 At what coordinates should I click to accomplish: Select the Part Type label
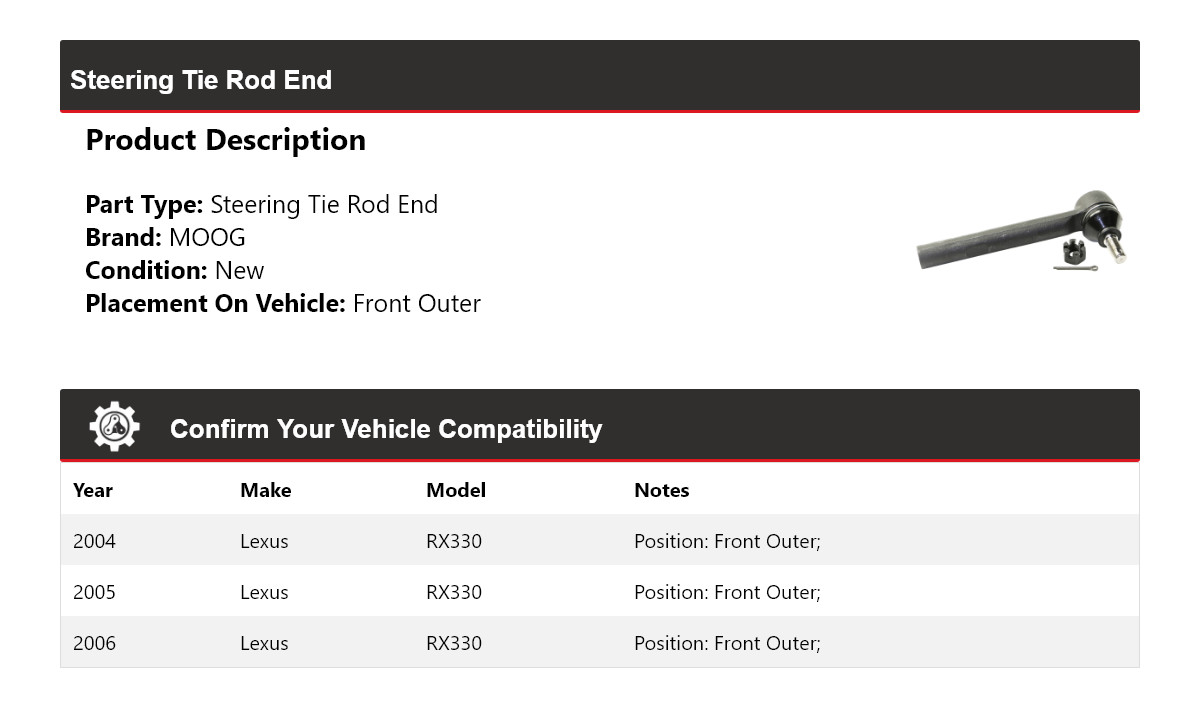click(x=144, y=205)
